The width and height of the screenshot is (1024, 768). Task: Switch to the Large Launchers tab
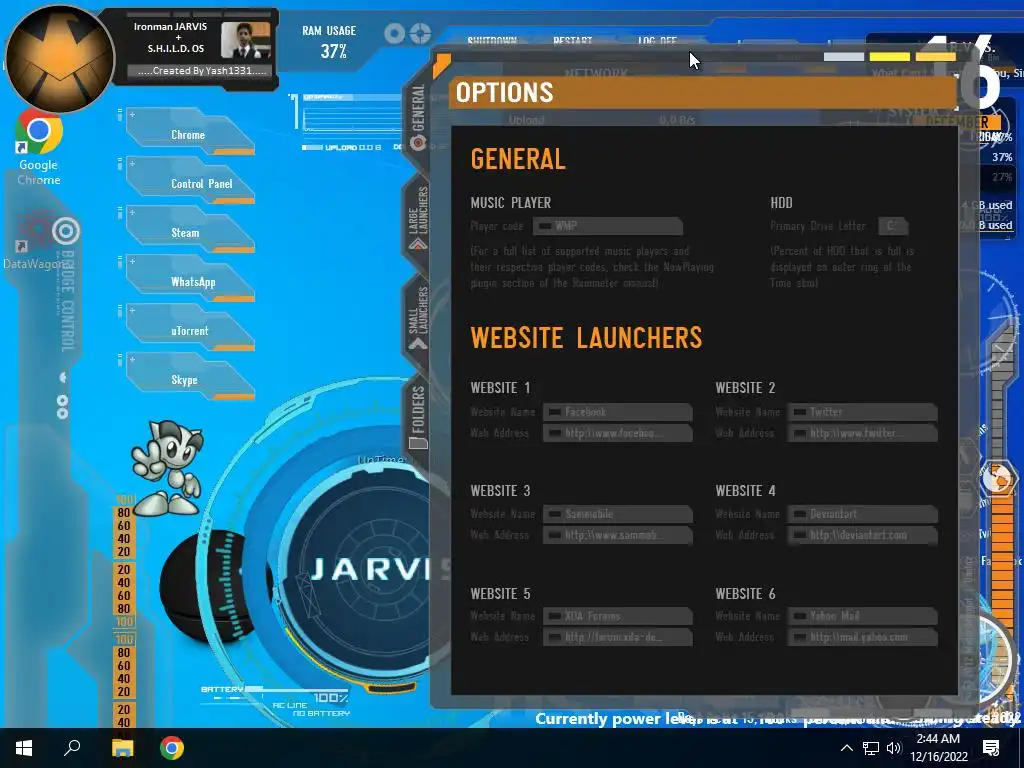(x=418, y=218)
